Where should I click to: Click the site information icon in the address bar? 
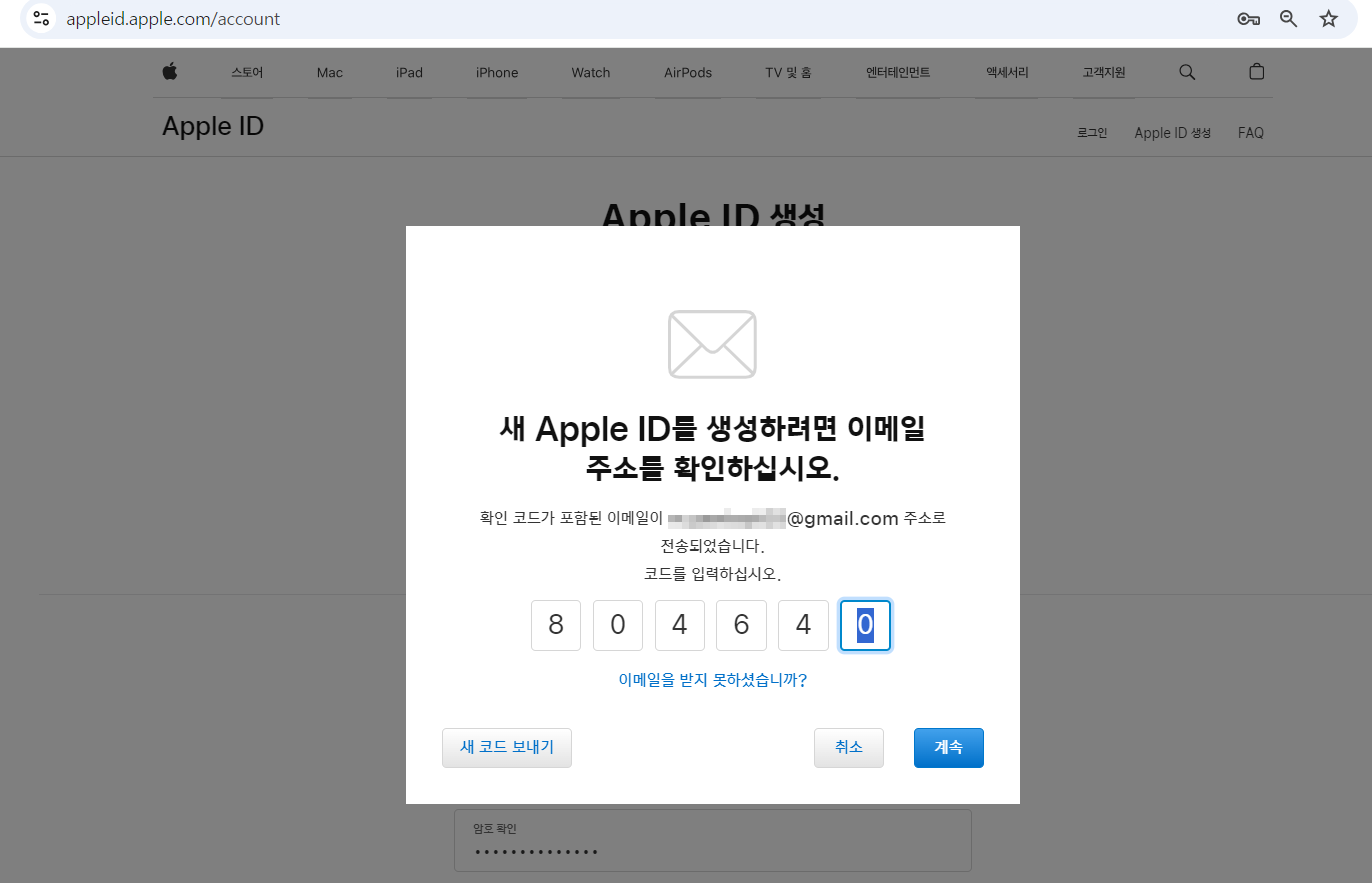41,19
